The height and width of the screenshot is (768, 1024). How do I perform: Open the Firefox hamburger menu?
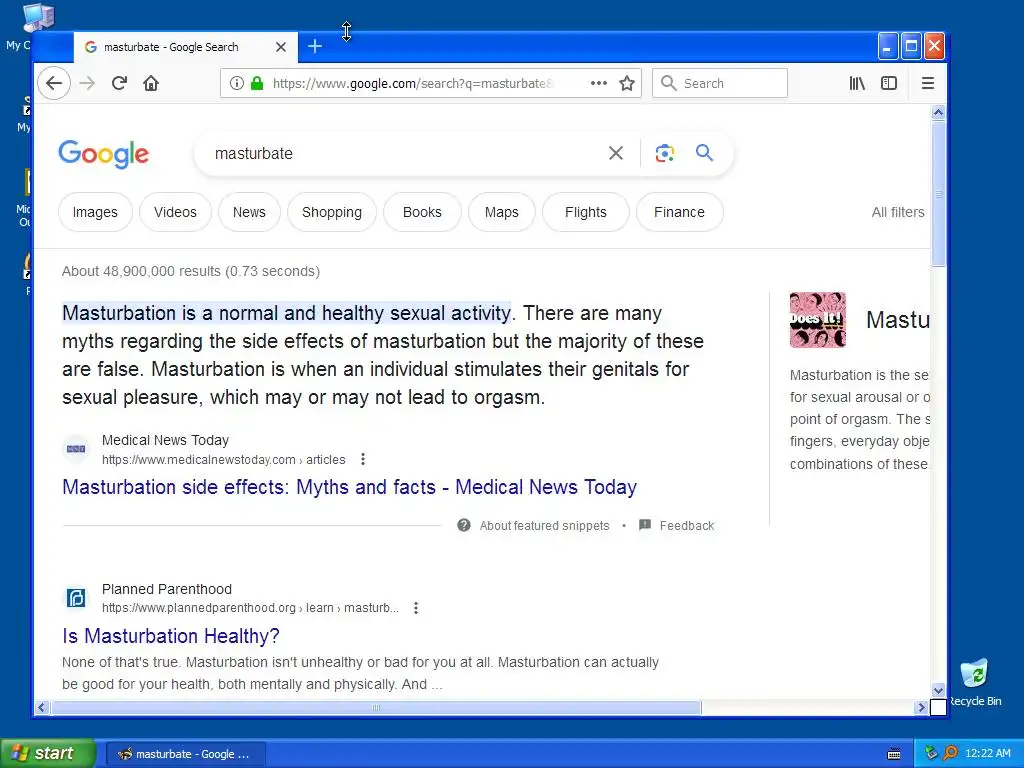pyautogui.click(x=927, y=83)
